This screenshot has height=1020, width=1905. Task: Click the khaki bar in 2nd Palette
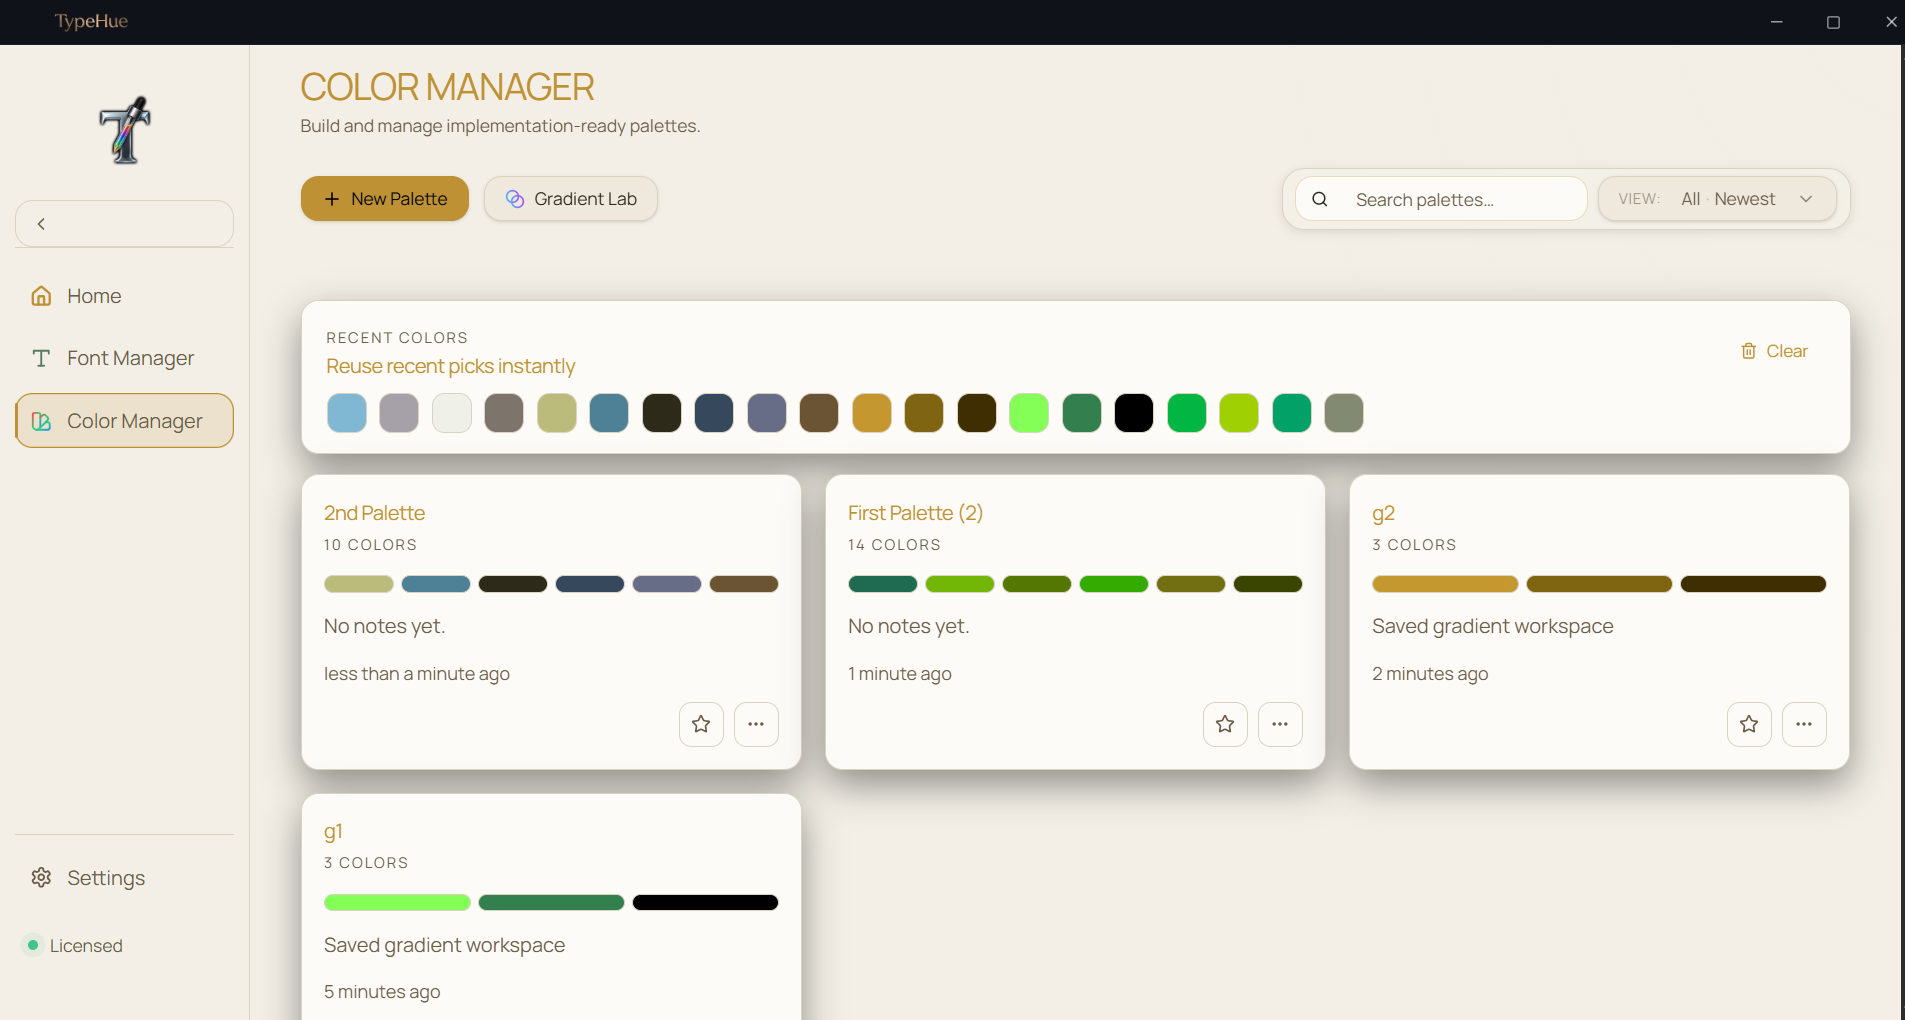[x=359, y=584]
